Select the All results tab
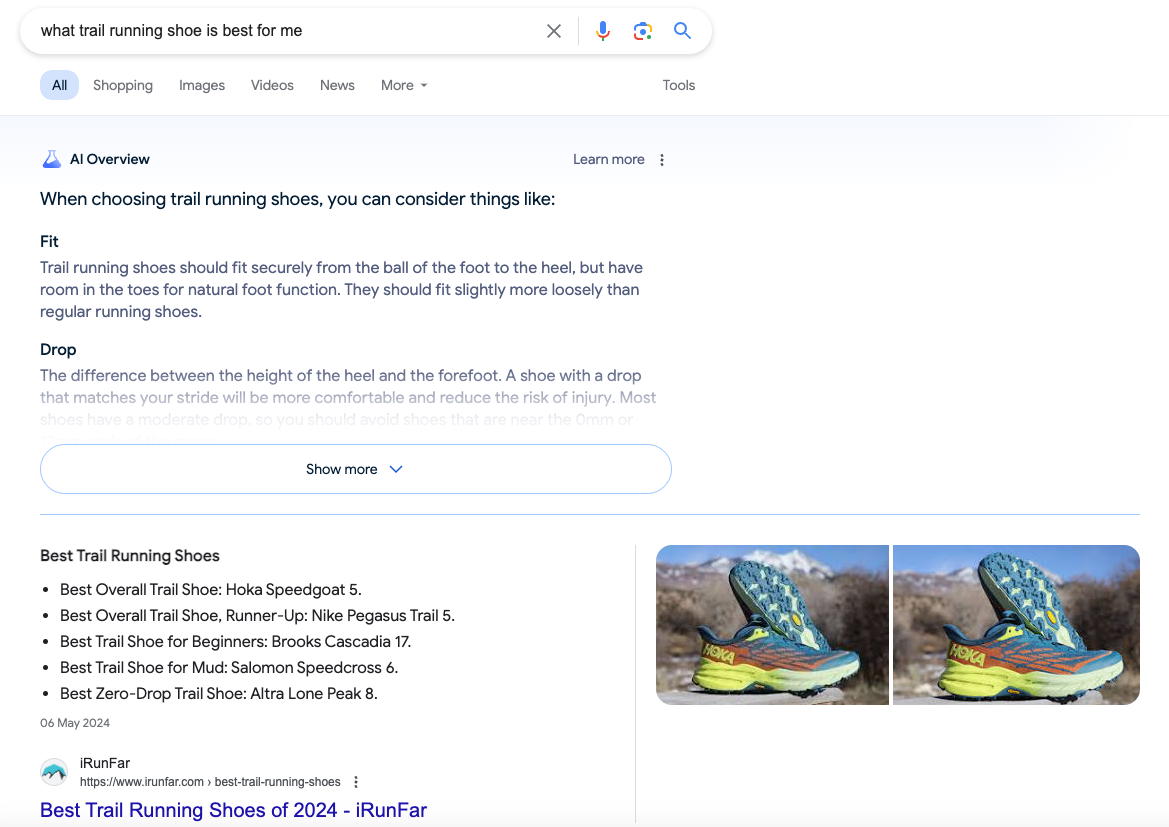Image resolution: width=1169 pixels, height=827 pixels. pos(60,85)
